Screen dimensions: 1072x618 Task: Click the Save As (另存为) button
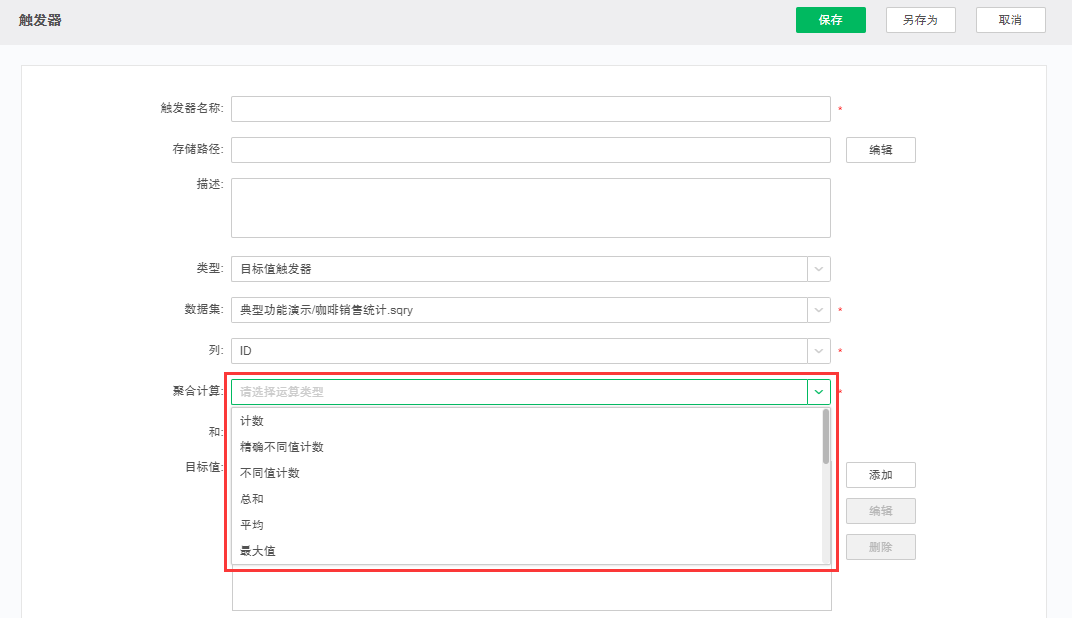click(920, 19)
